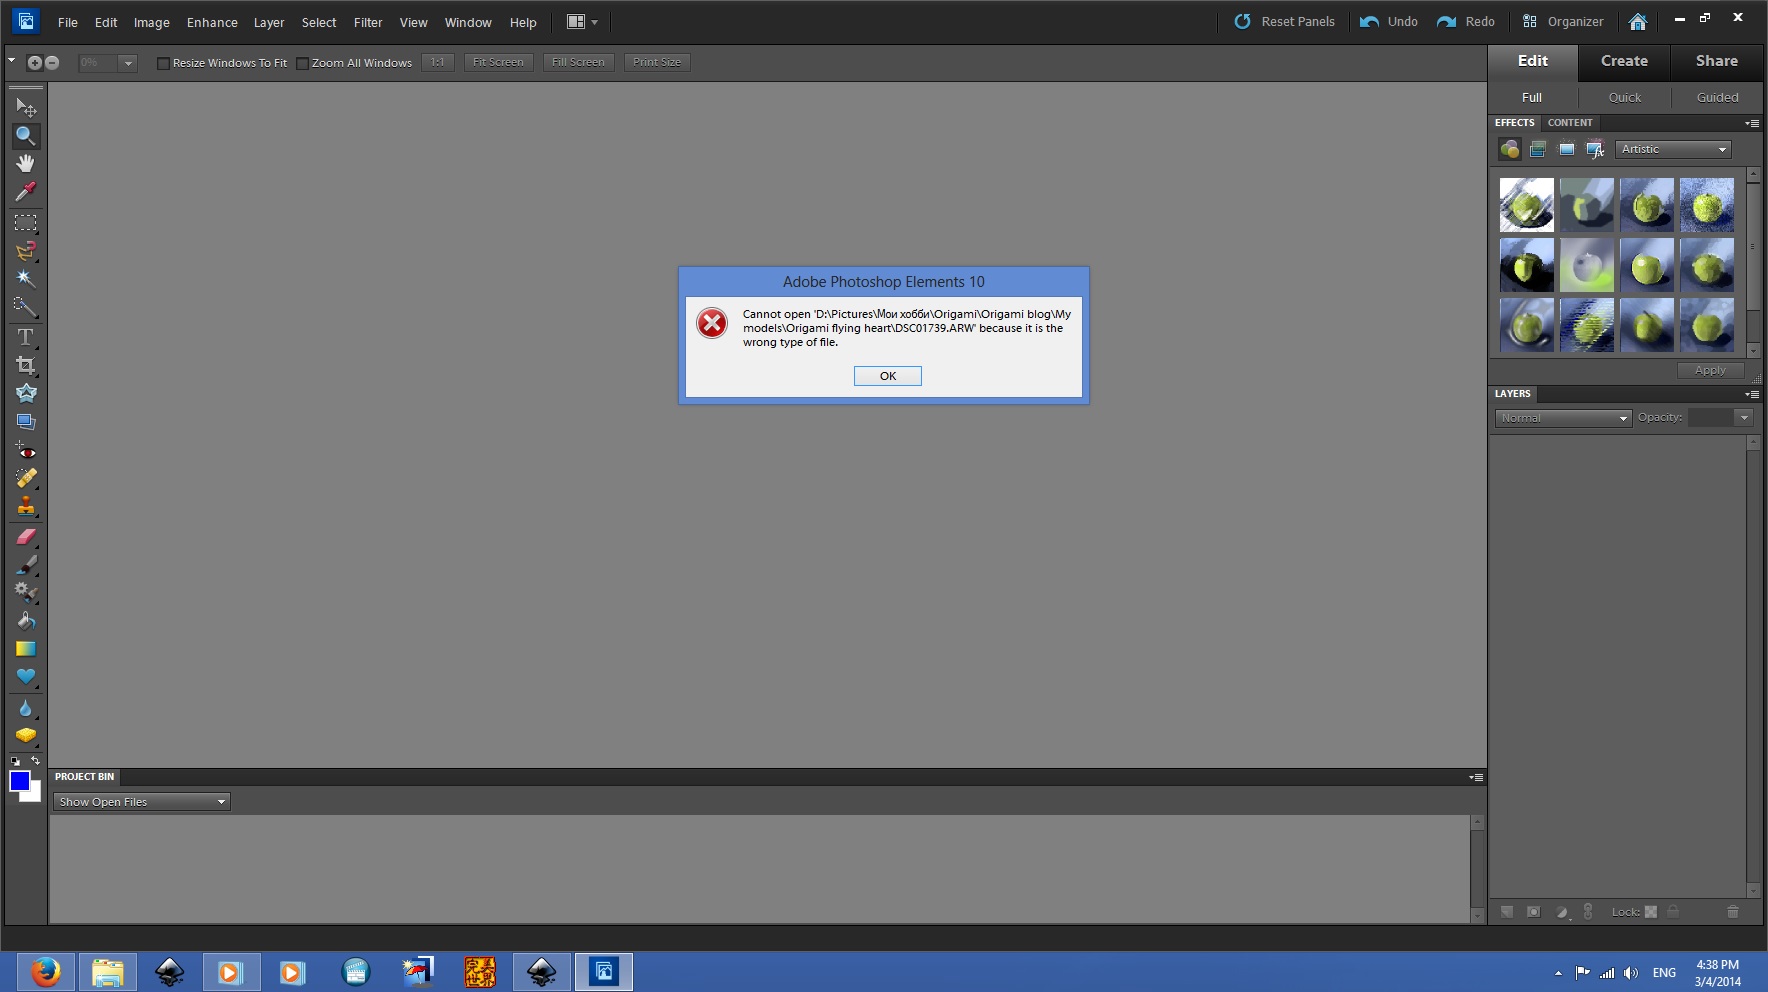
Task: Select the Rectangular Marquee tool
Action: click(x=26, y=223)
